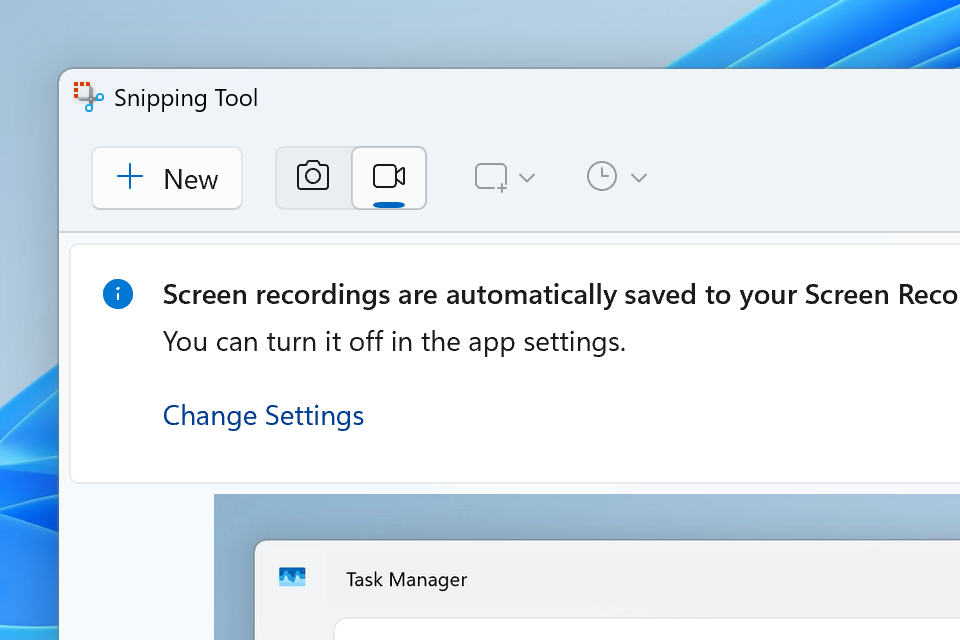960x640 pixels.
Task: Click the New button to start a snip
Action: point(167,178)
